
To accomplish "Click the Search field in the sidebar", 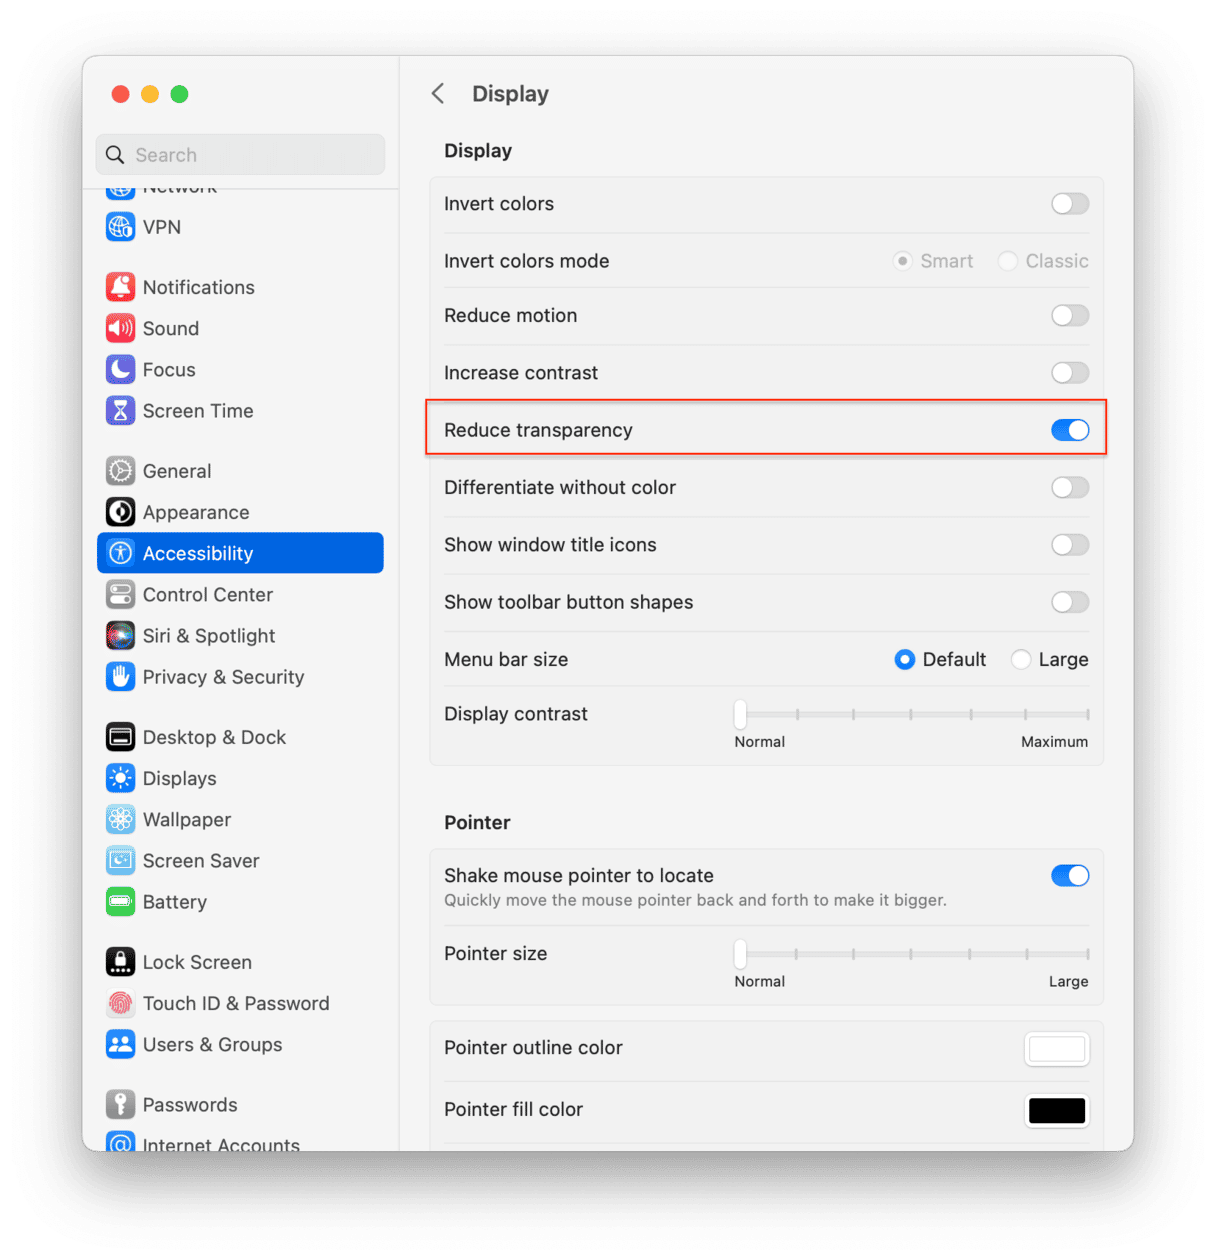I will [240, 155].
